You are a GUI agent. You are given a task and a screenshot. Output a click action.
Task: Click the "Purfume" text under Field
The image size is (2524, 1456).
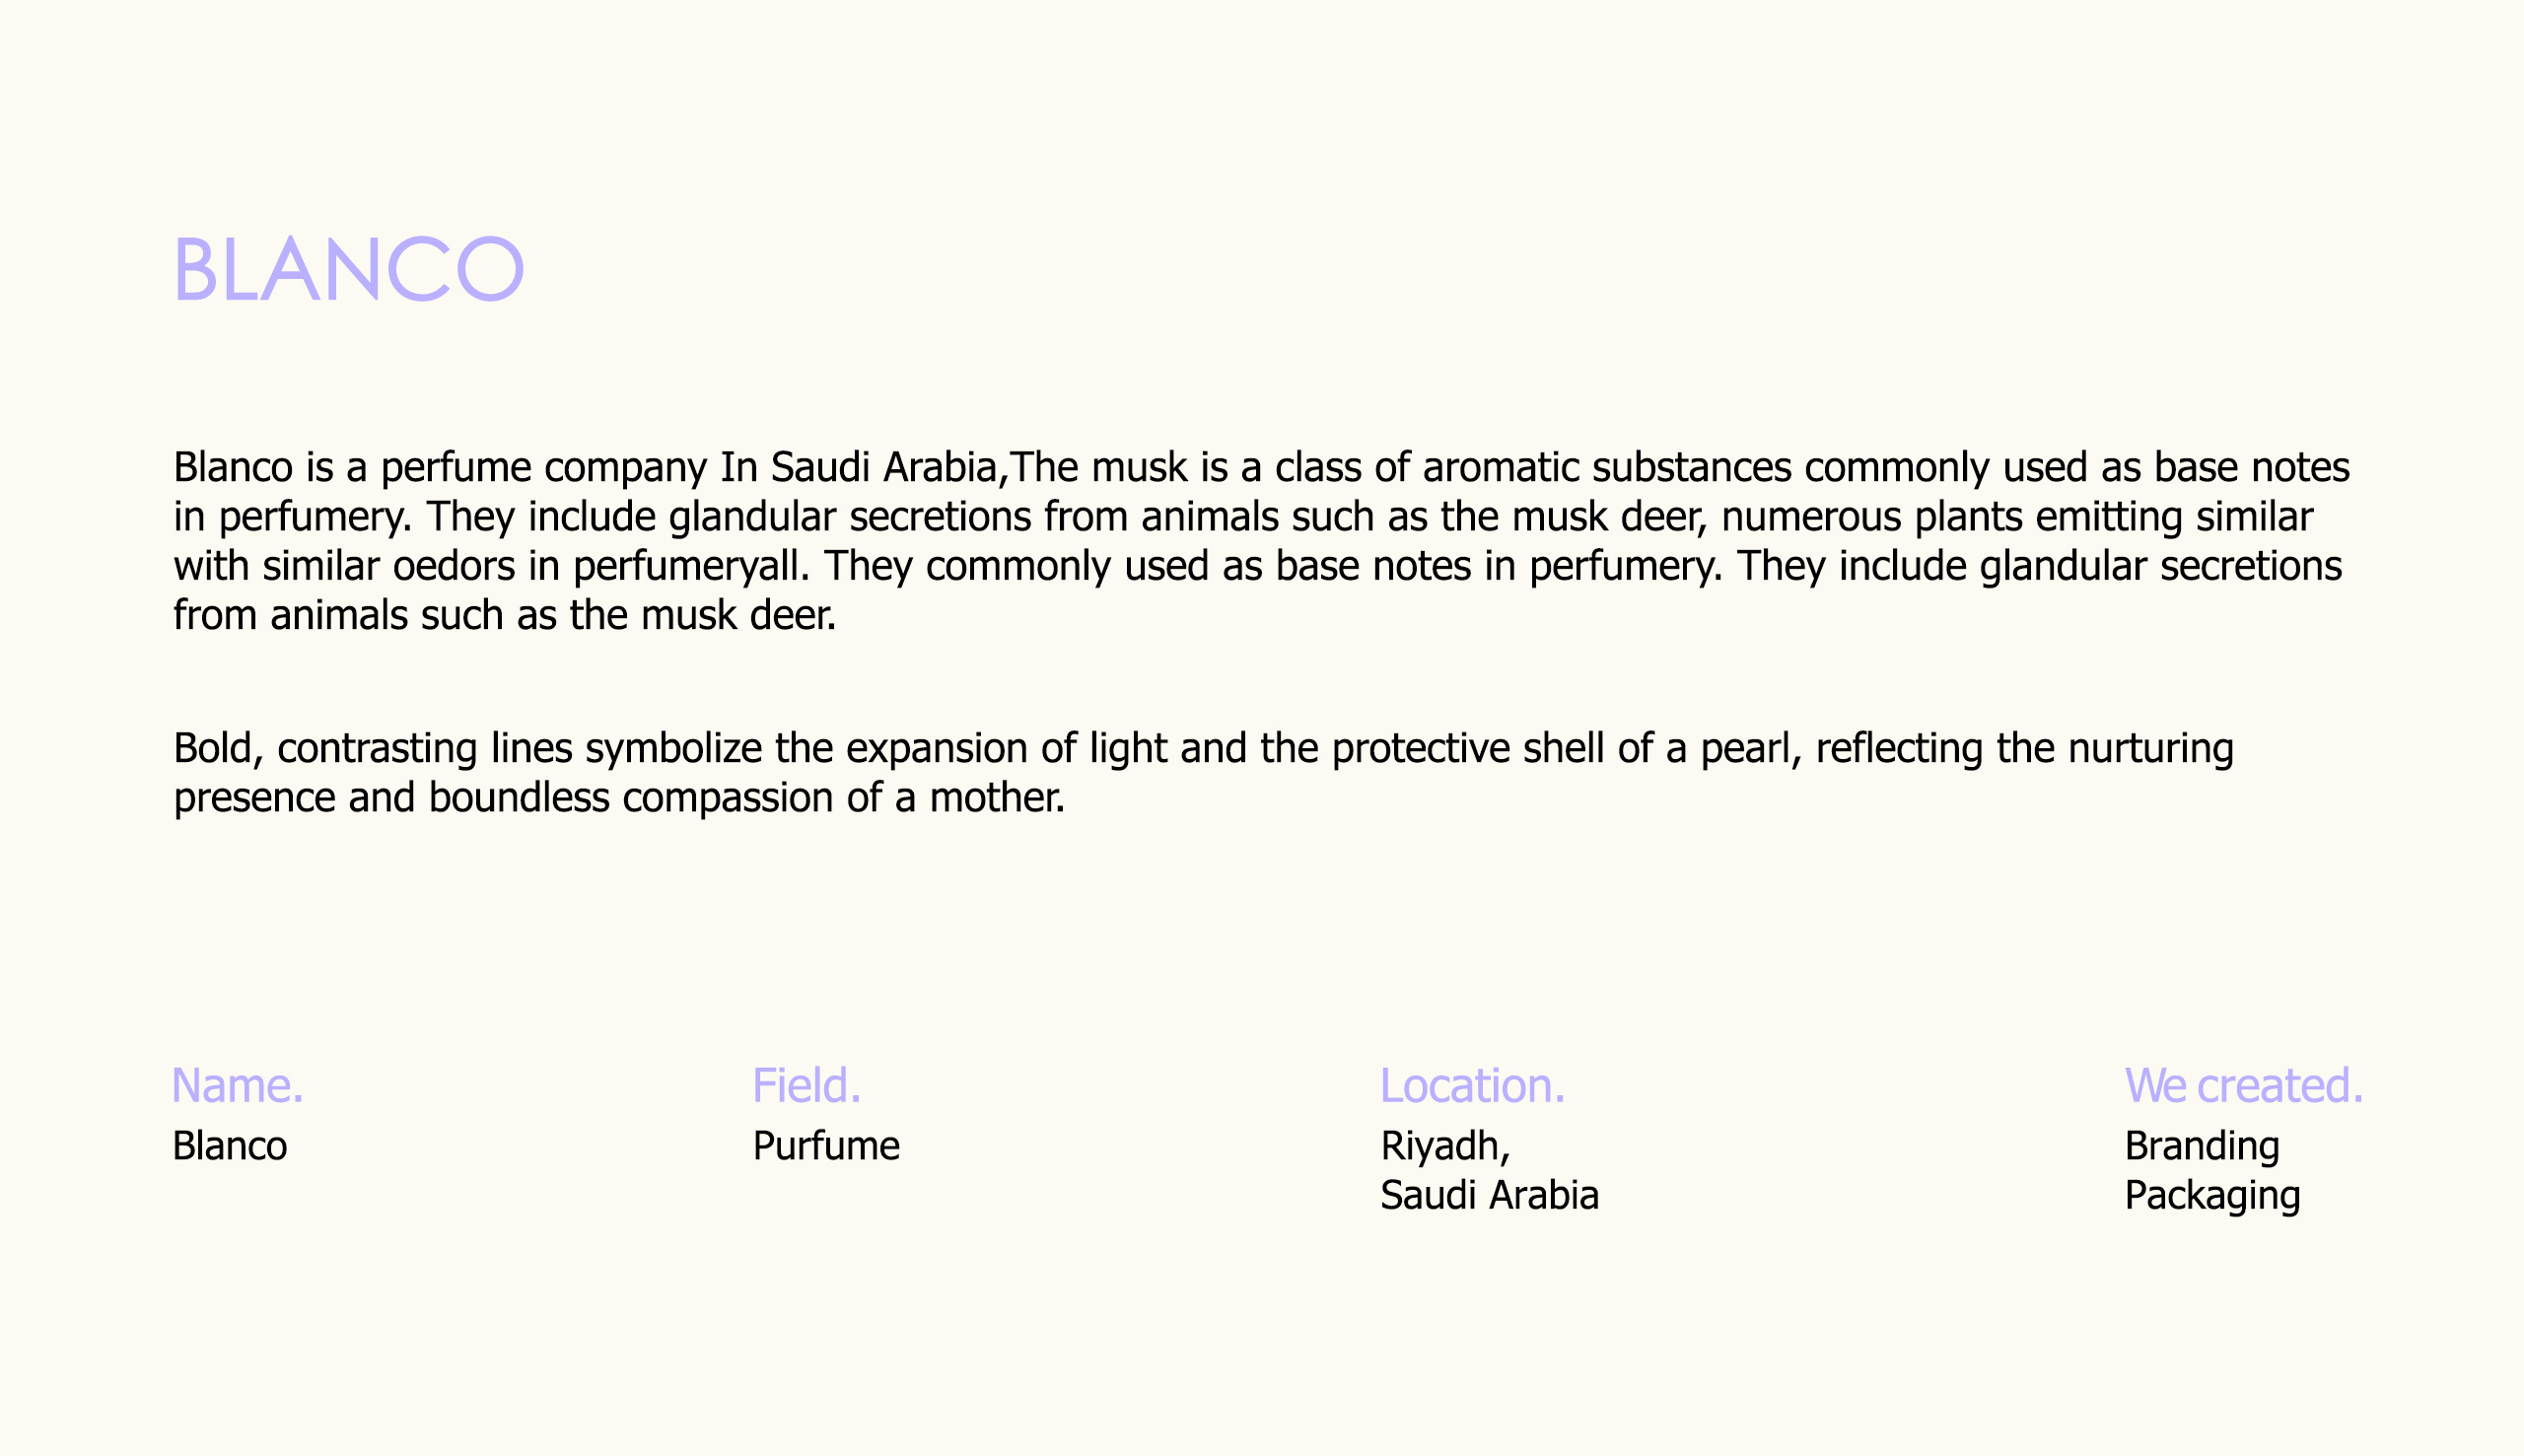pos(826,1146)
